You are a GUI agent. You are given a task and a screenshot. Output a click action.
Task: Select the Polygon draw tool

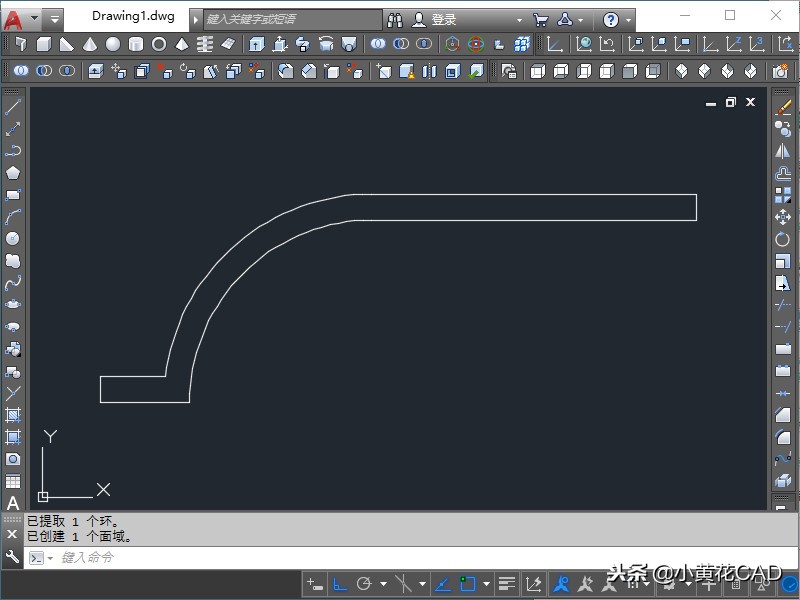[13, 173]
